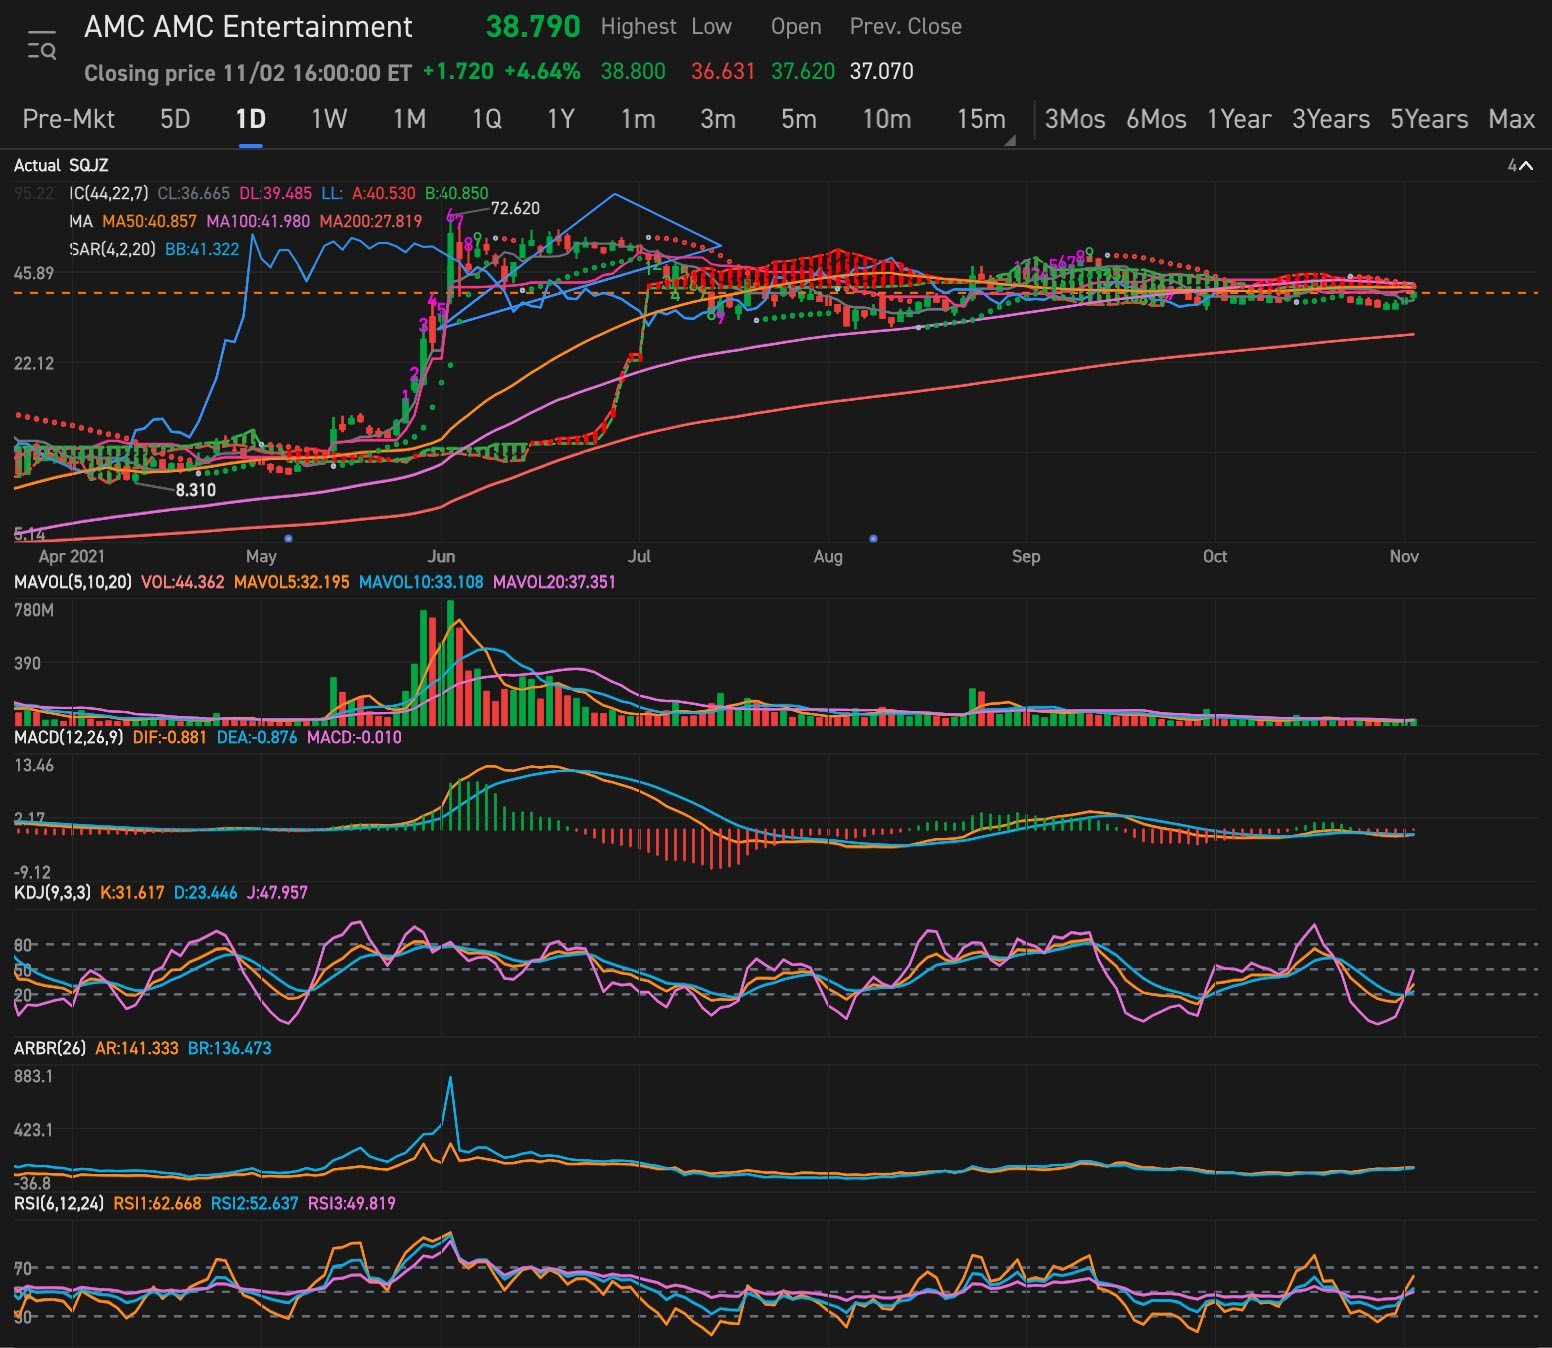
Task: Click the AR:141.333 readout
Action: pos(137,1048)
